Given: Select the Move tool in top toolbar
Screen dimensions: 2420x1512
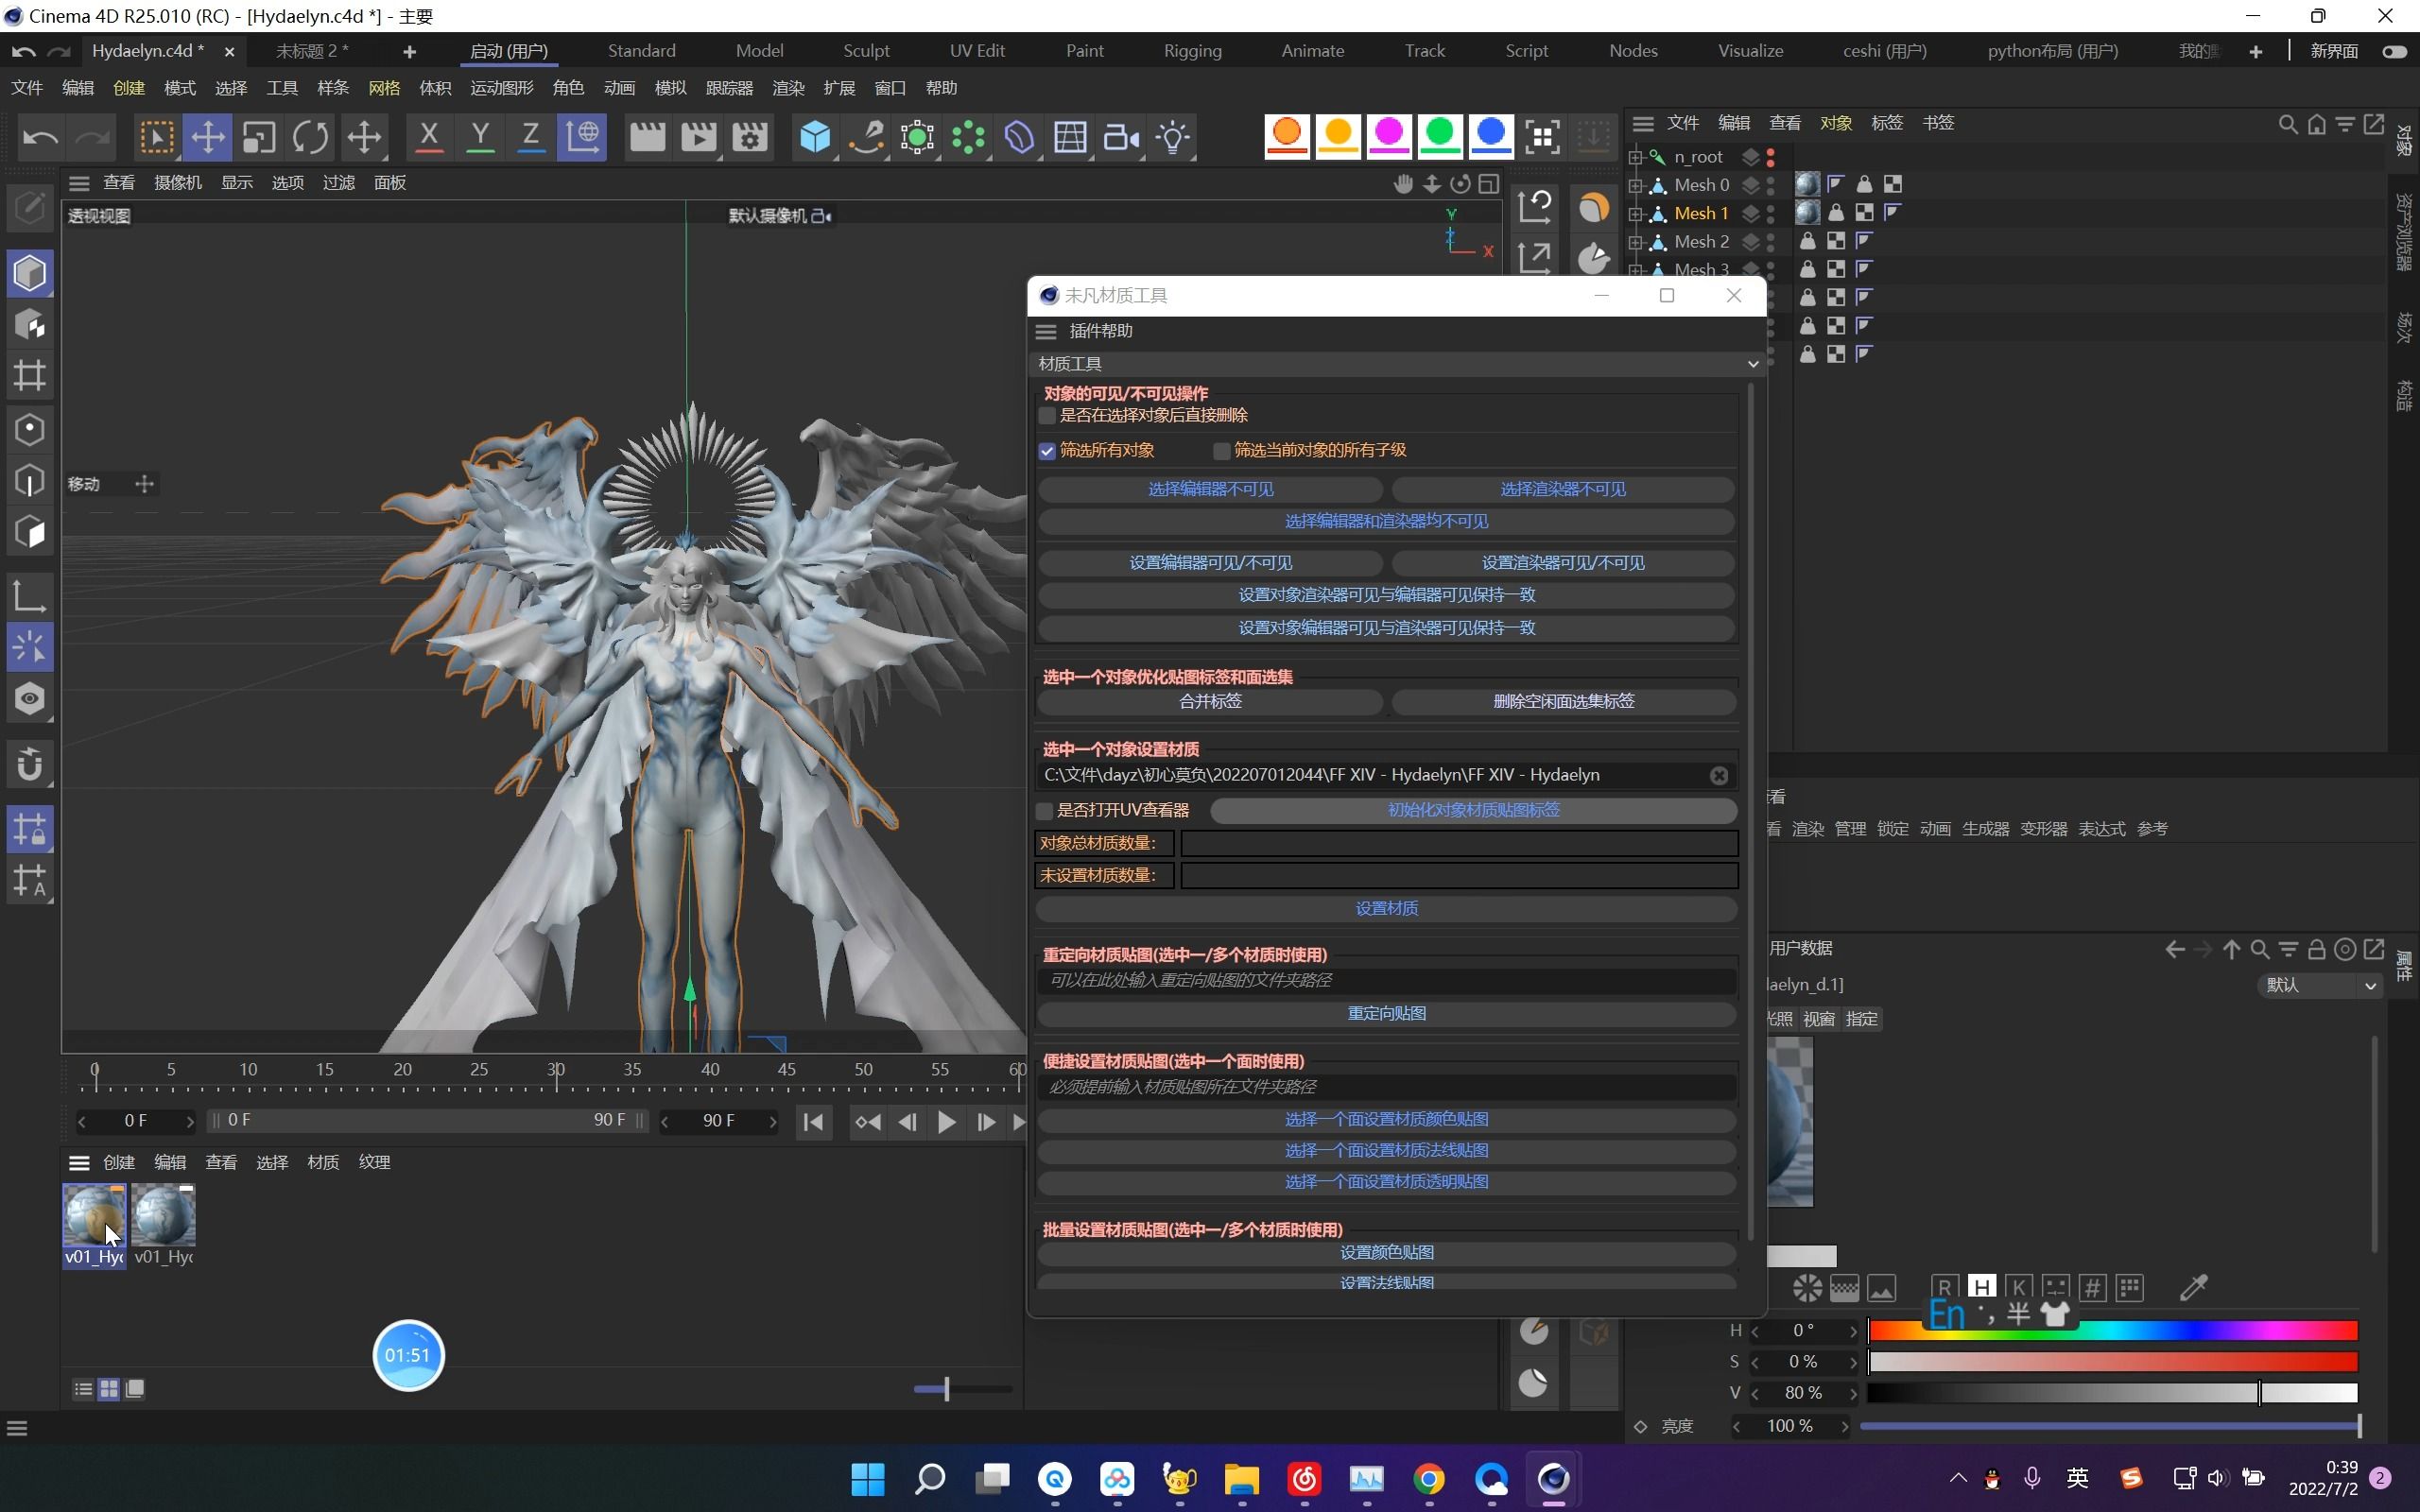Looking at the screenshot, I should 207,137.
